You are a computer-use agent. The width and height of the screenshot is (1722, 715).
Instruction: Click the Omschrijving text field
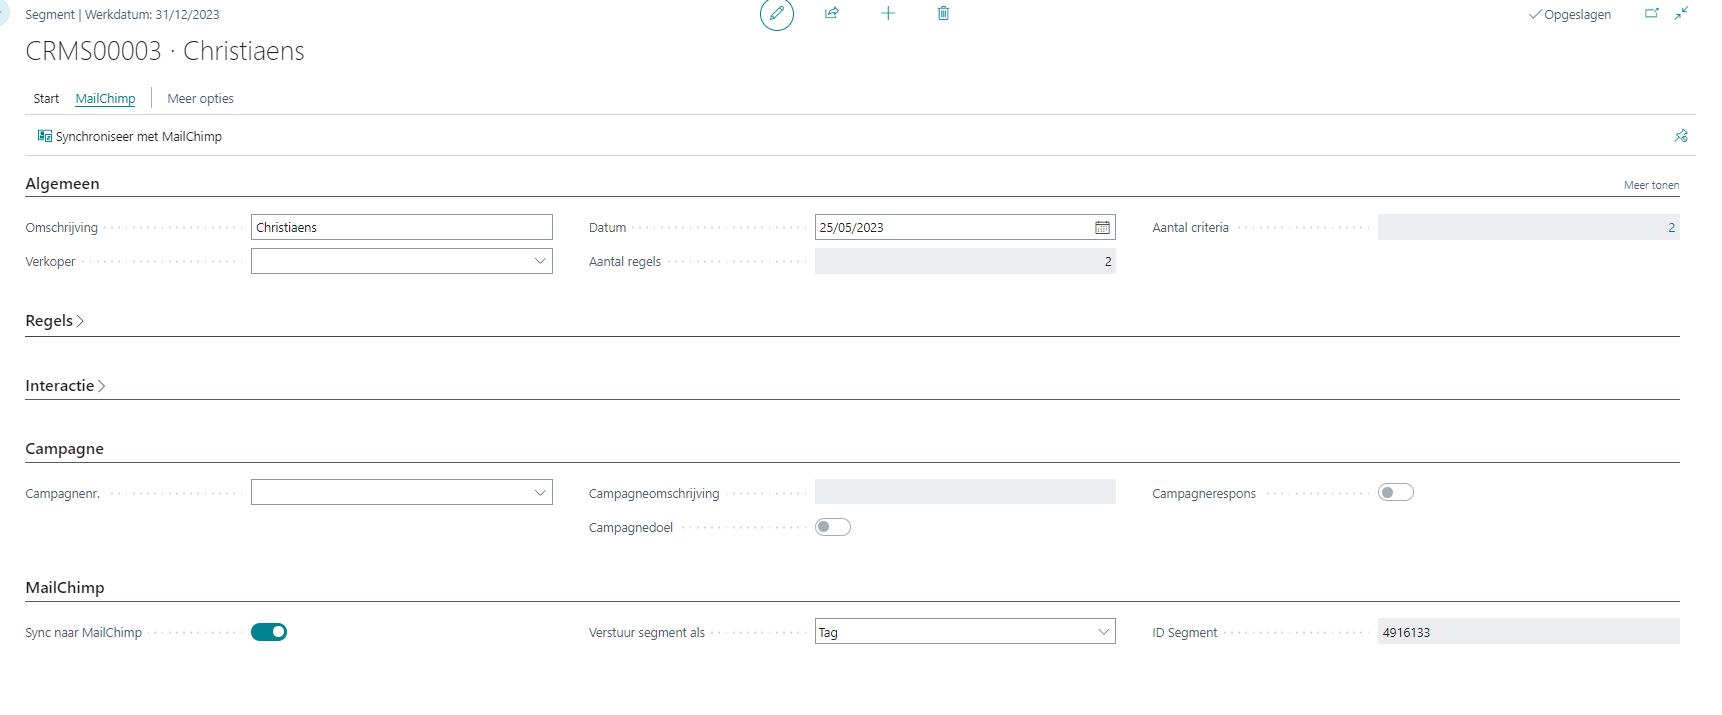(401, 228)
